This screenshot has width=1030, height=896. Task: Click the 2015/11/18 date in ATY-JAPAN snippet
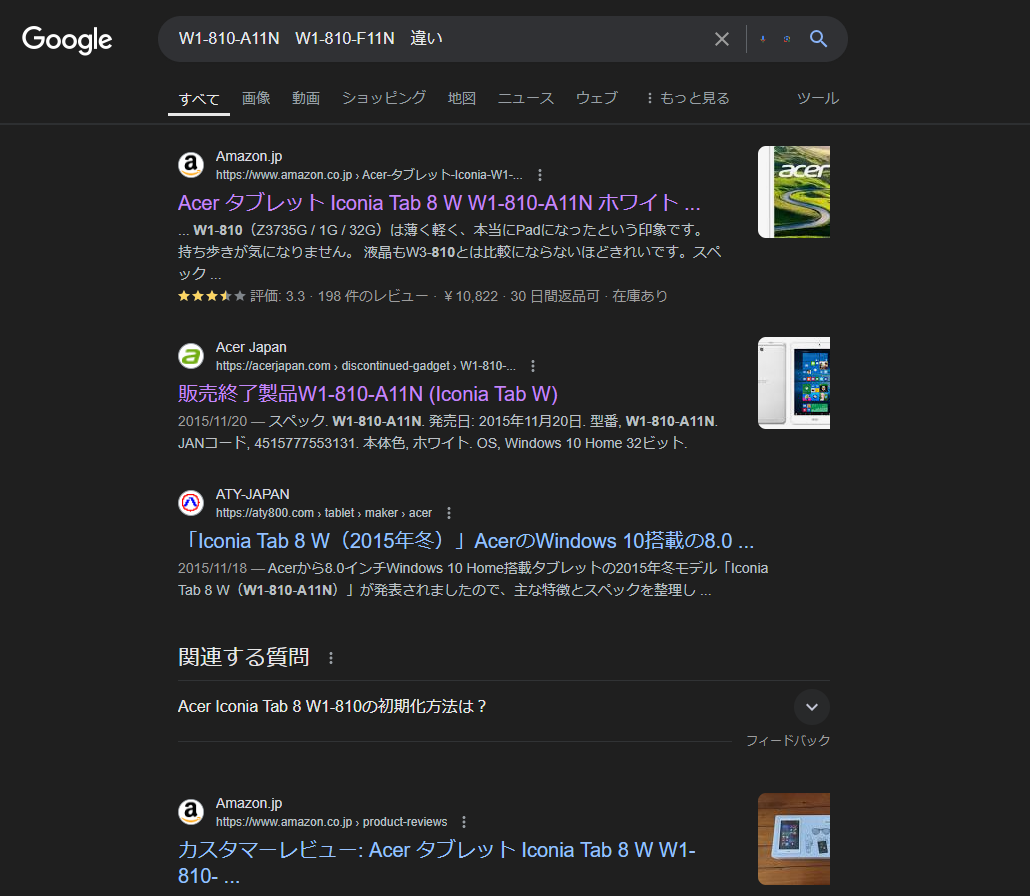(213, 568)
